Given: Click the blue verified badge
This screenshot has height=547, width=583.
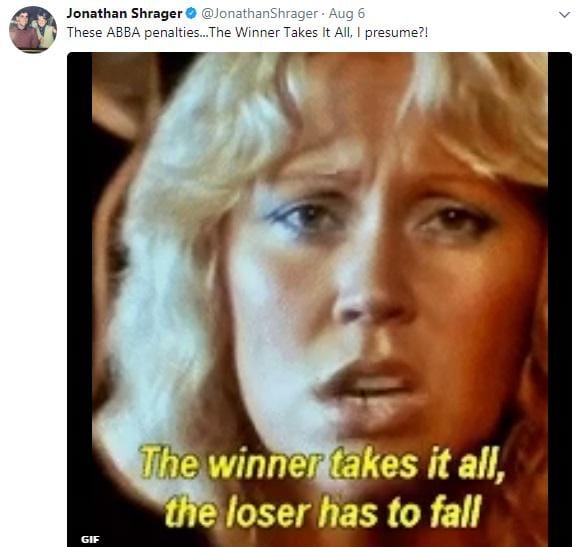Looking at the screenshot, I should pyautogui.click(x=191, y=14).
